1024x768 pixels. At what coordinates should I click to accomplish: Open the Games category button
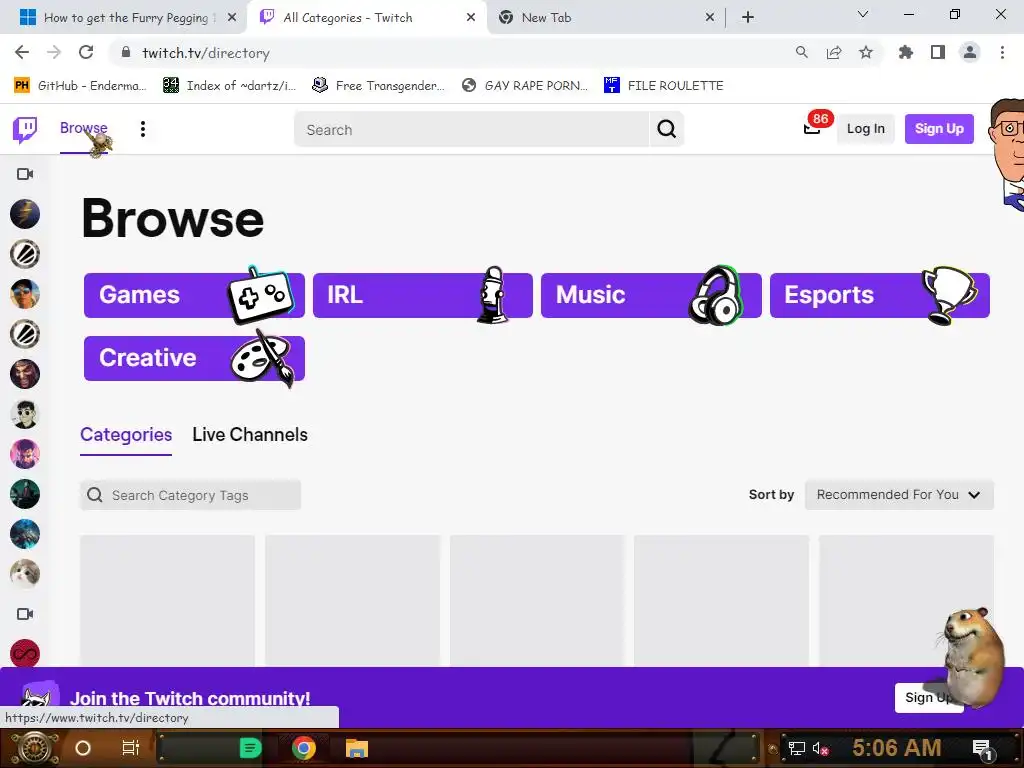(x=195, y=295)
